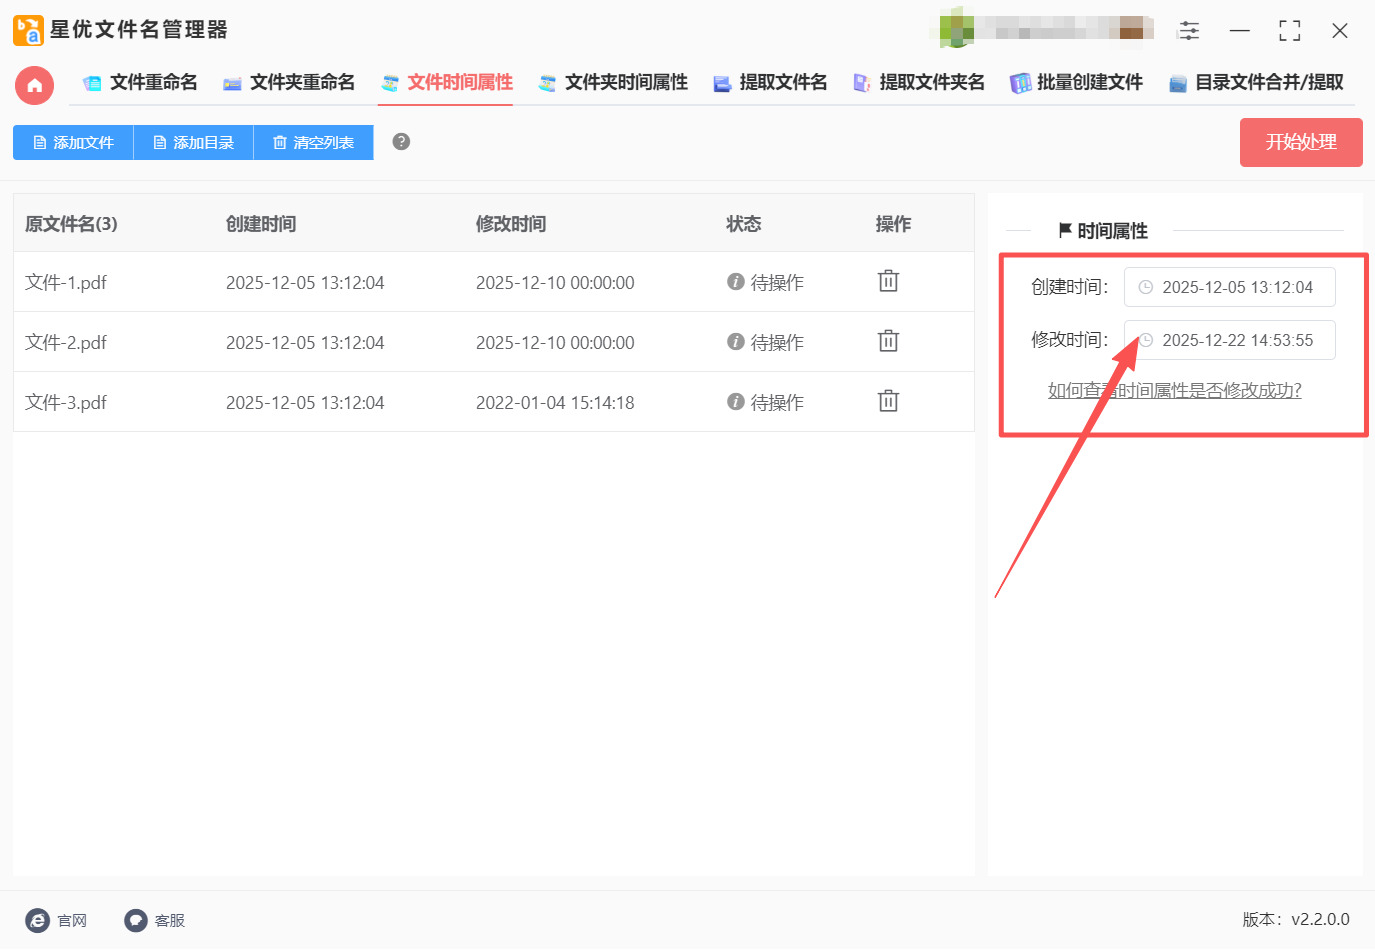Screen dimensions: 1375x950
Task: Select file name 文件-3.pdf
Action: click(66, 402)
